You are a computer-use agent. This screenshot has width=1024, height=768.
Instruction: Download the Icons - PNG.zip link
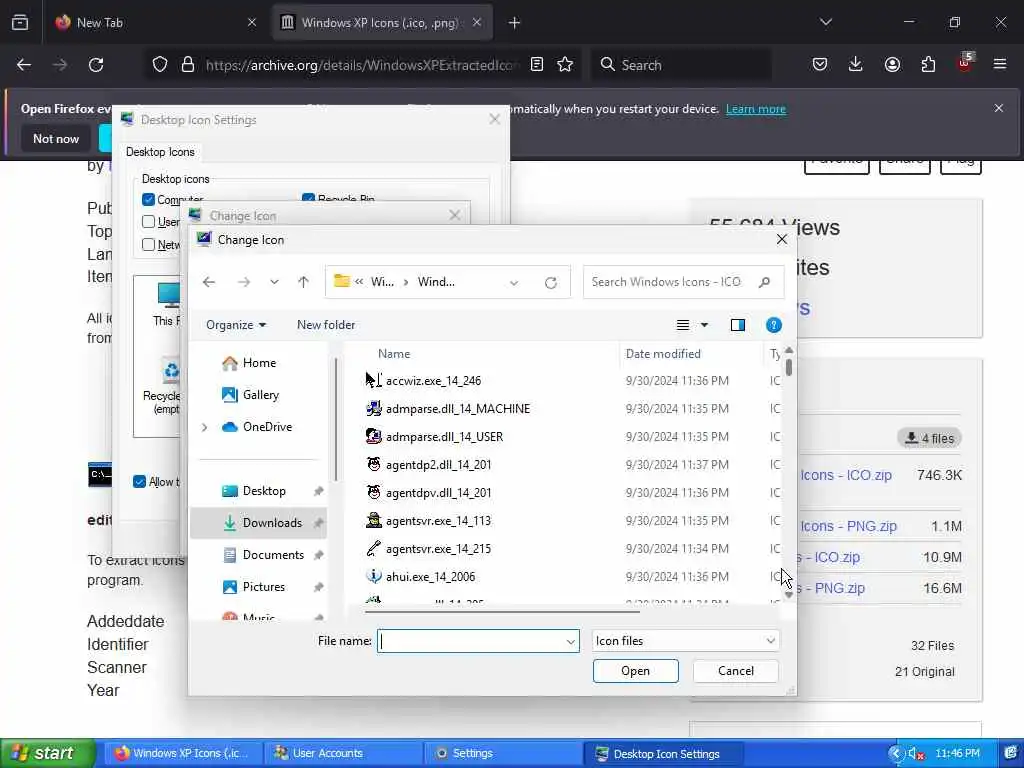point(849,526)
